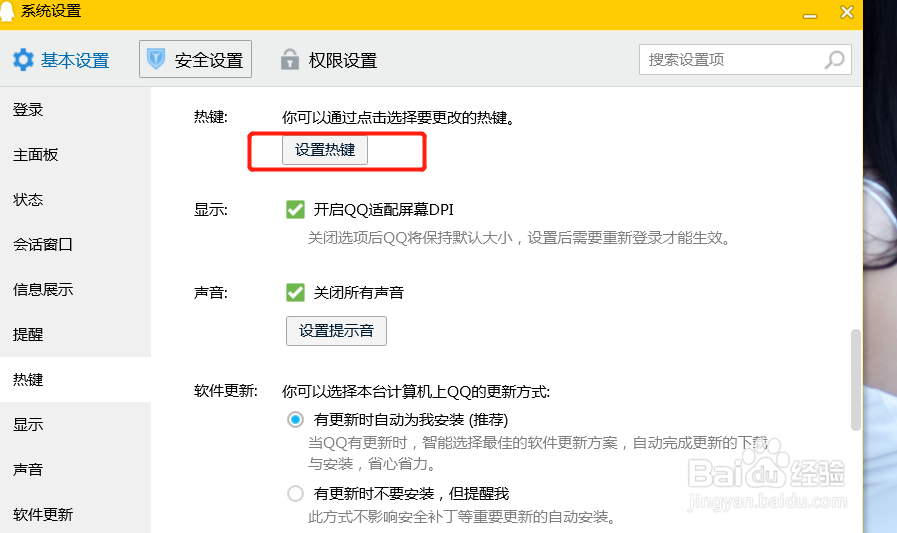This screenshot has width=897, height=533.
Task: Select 会话窗口 in the sidebar
Action: (76, 245)
